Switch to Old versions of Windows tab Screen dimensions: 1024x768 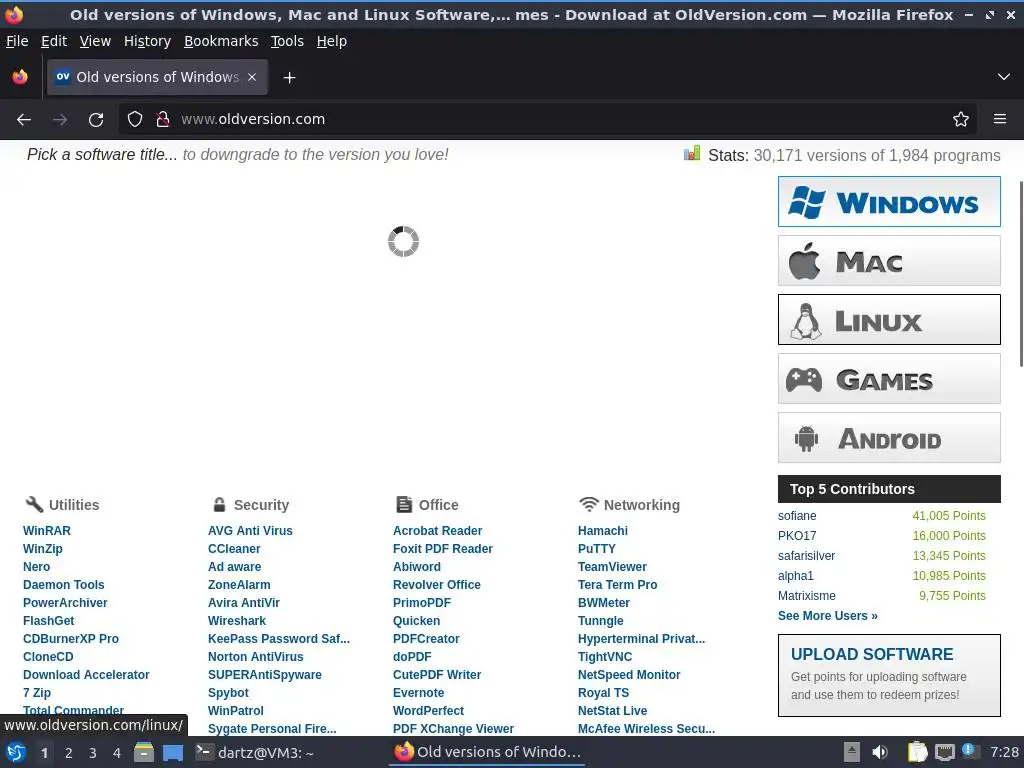click(157, 77)
